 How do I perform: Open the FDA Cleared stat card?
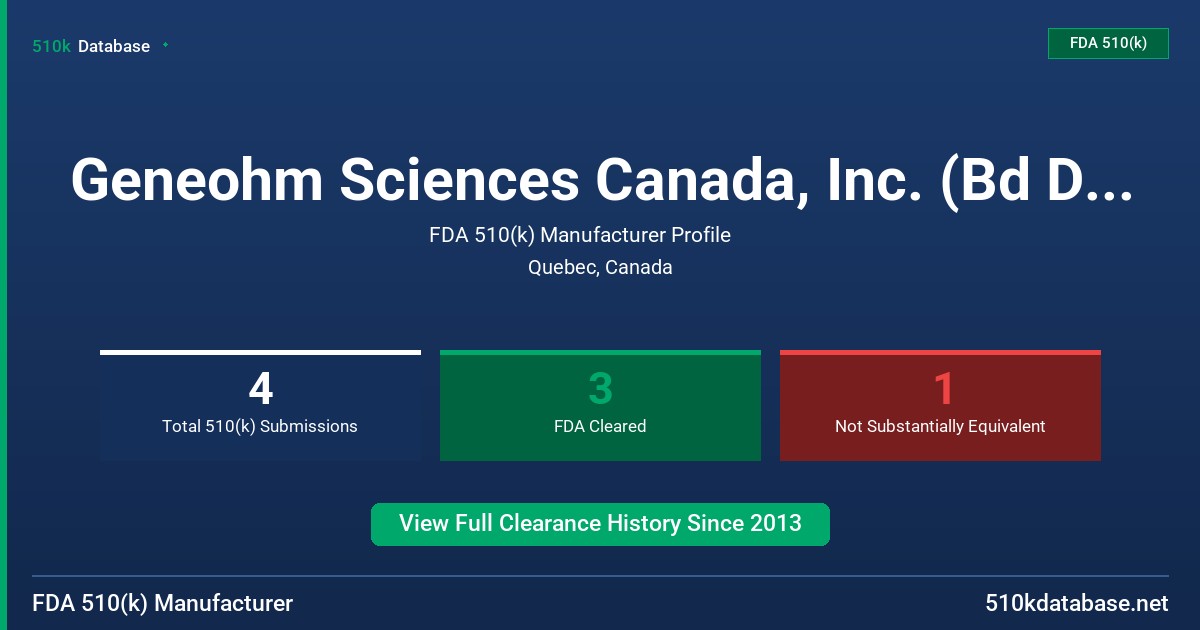pos(600,406)
